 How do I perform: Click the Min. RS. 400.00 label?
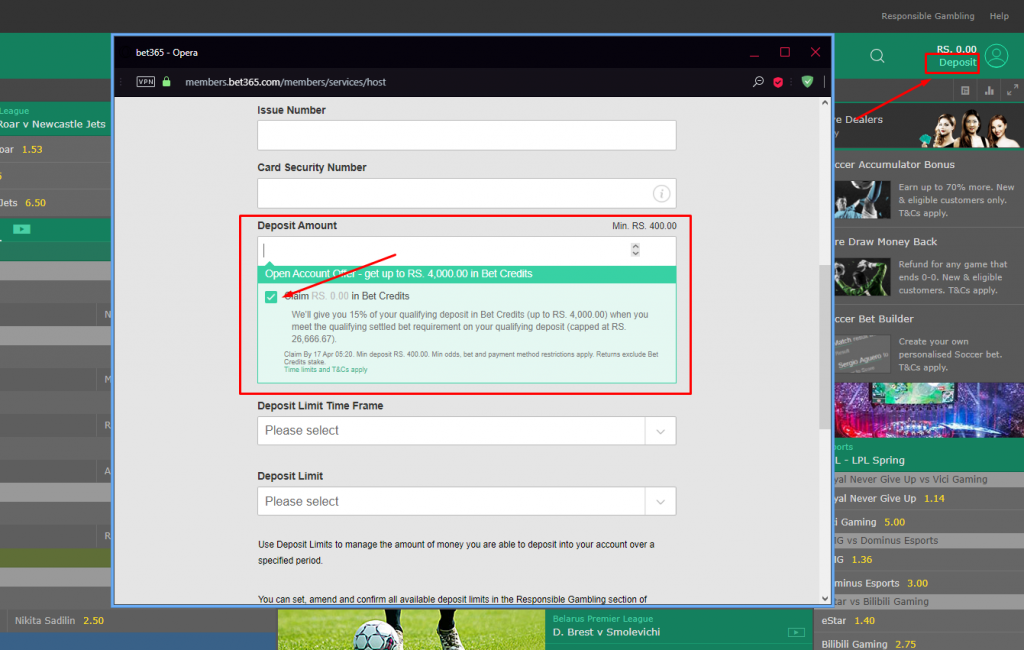pos(644,226)
